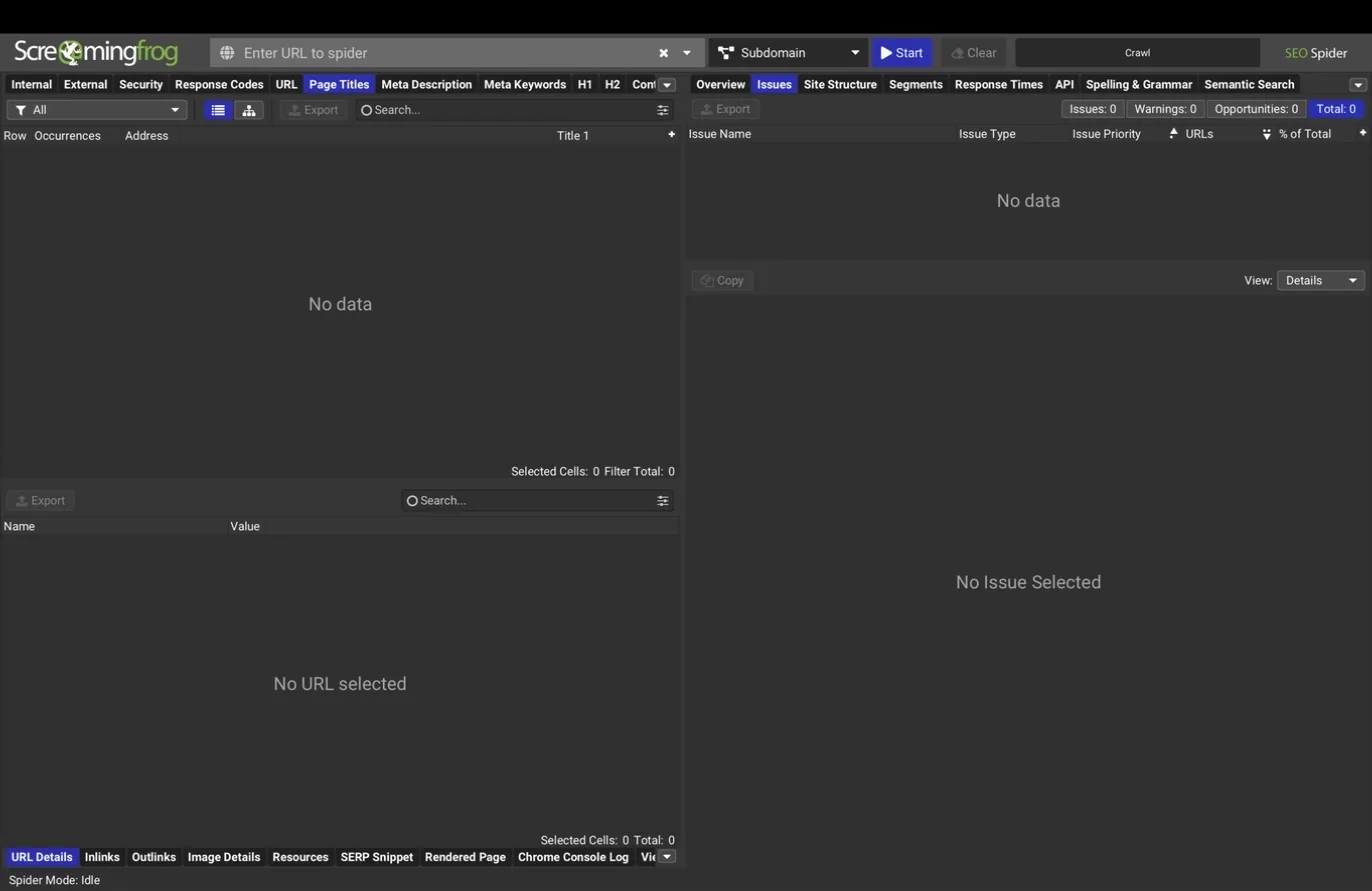Switch to the Response Codes tab
This screenshot has width=1372, height=891.
219,85
